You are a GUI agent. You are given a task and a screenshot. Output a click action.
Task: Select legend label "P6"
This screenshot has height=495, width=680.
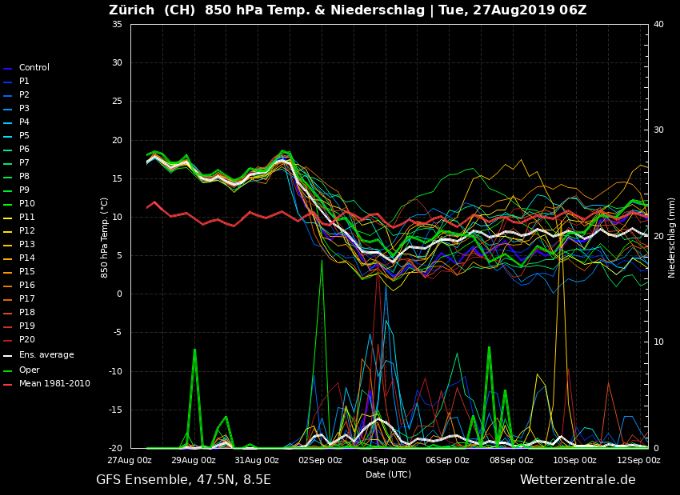(x=24, y=149)
